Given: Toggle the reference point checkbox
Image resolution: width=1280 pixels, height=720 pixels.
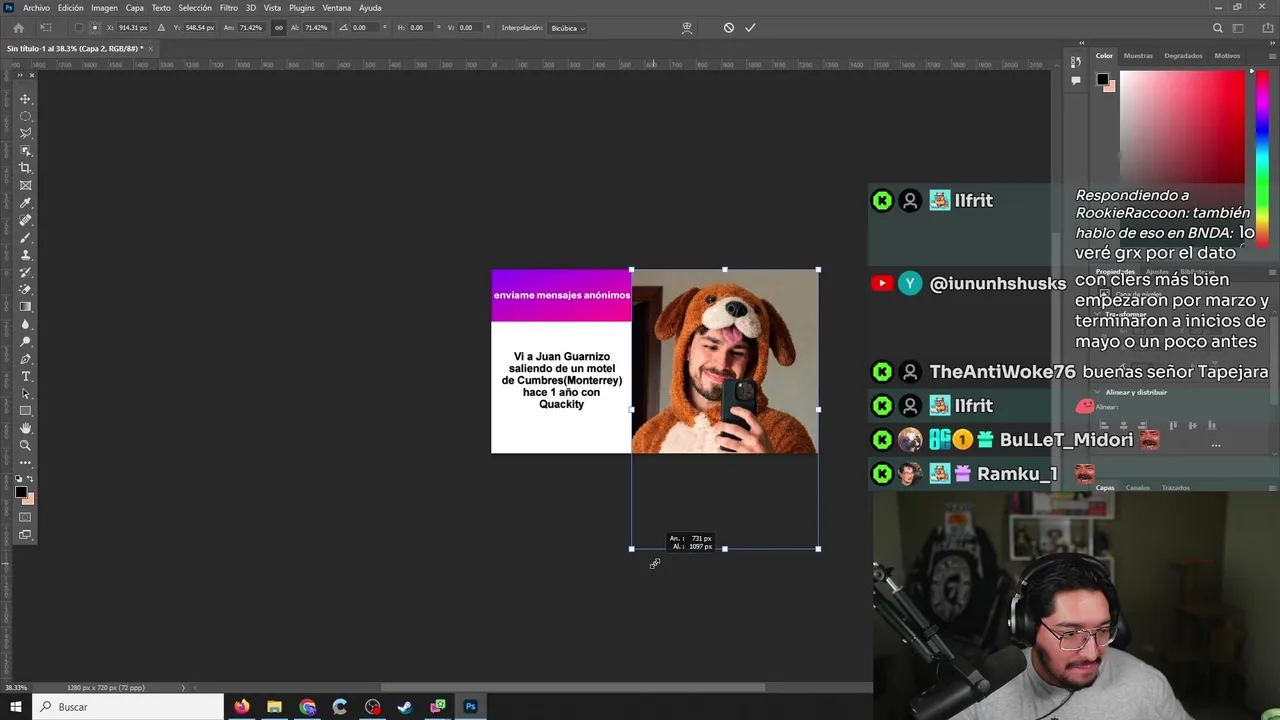Looking at the screenshot, I should (x=81, y=28).
